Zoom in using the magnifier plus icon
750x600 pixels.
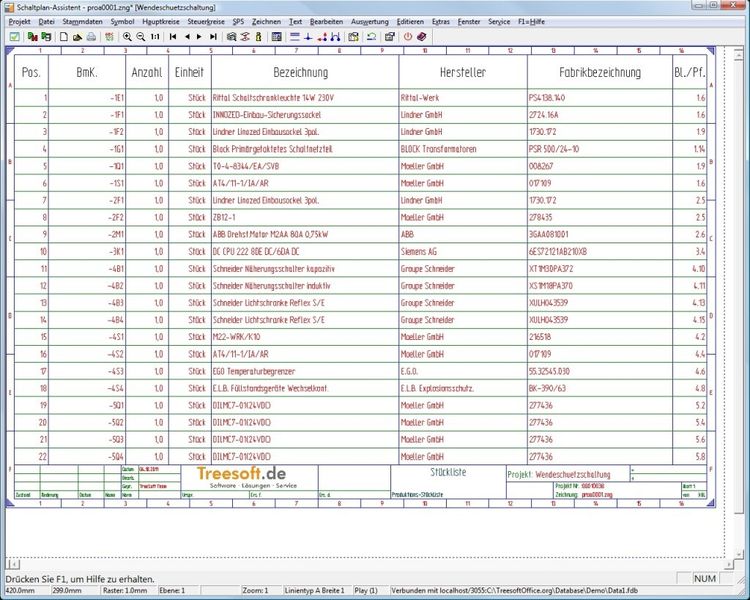click(126, 36)
